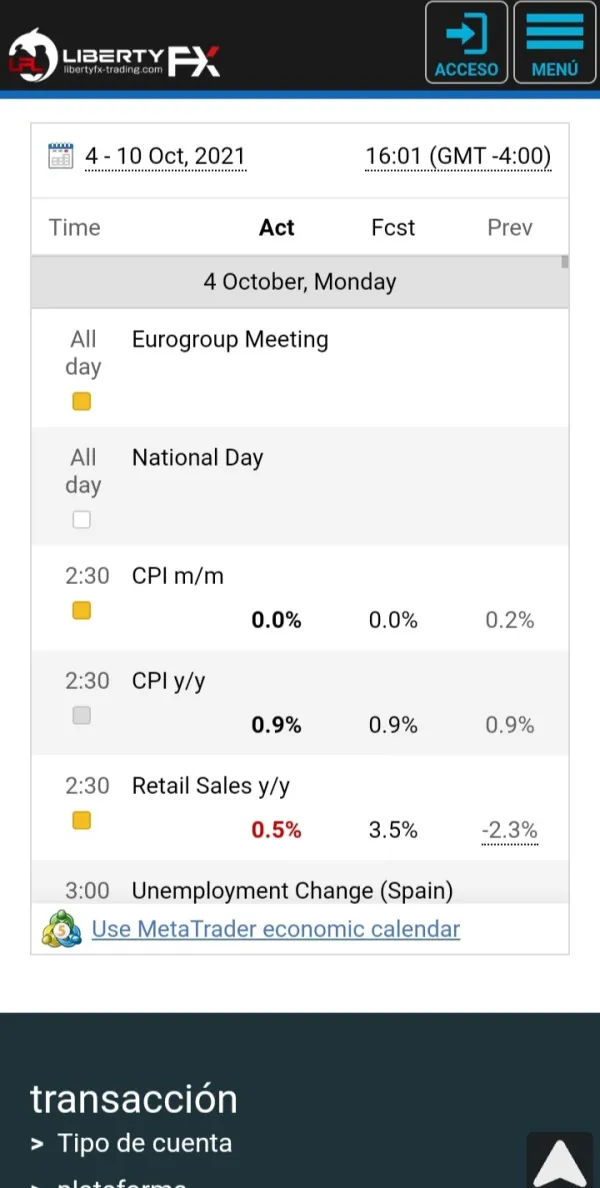The image size is (600, 1188).
Task: Select the Fcst column header
Action: point(393,227)
